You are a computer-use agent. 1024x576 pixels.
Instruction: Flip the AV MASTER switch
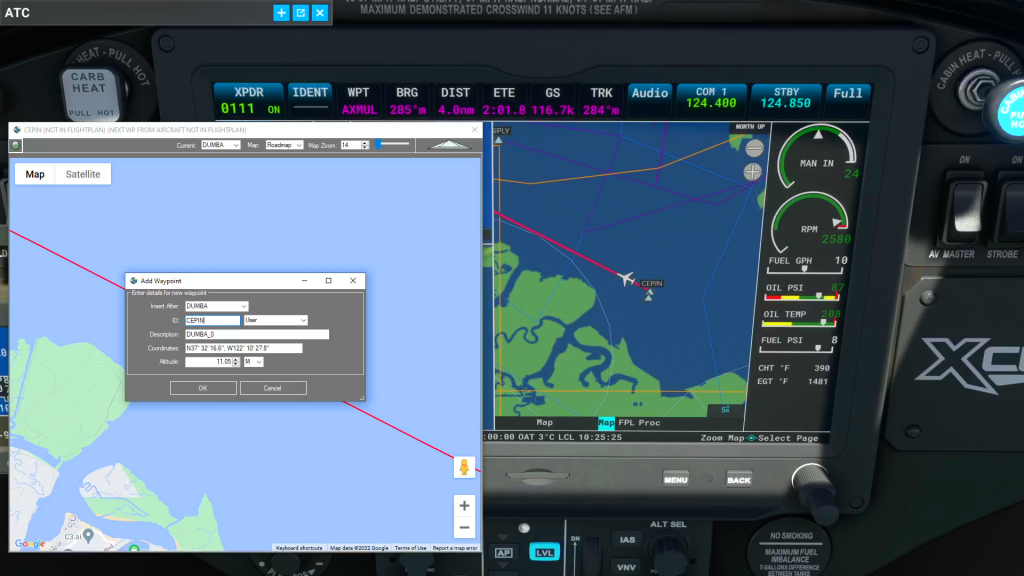[x=965, y=208]
